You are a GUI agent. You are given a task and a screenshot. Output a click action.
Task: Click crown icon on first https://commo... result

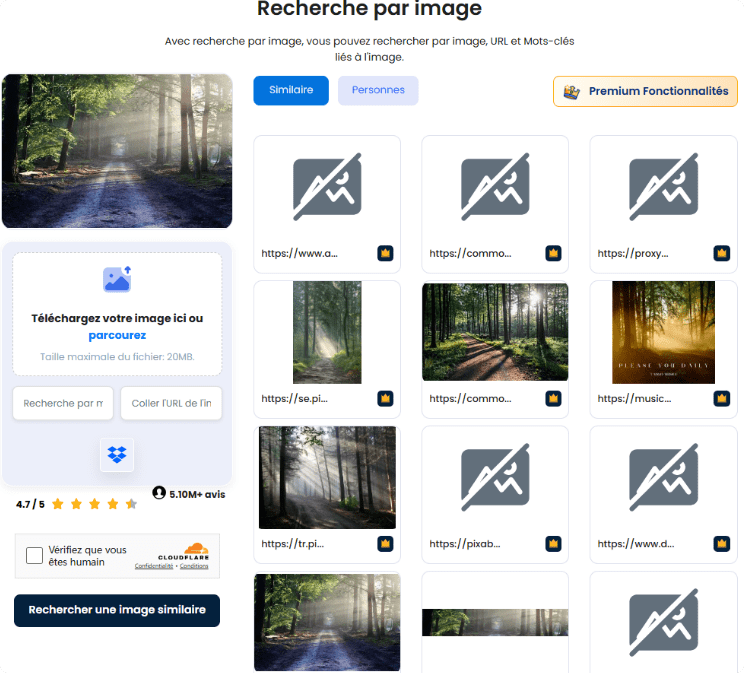pos(553,253)
